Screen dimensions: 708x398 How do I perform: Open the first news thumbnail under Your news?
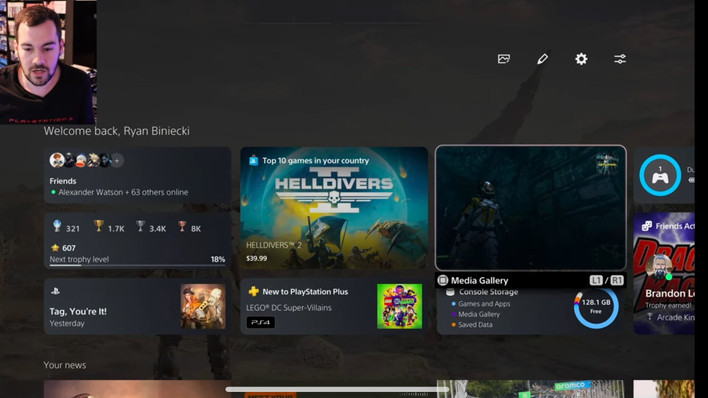coord(137,389)
